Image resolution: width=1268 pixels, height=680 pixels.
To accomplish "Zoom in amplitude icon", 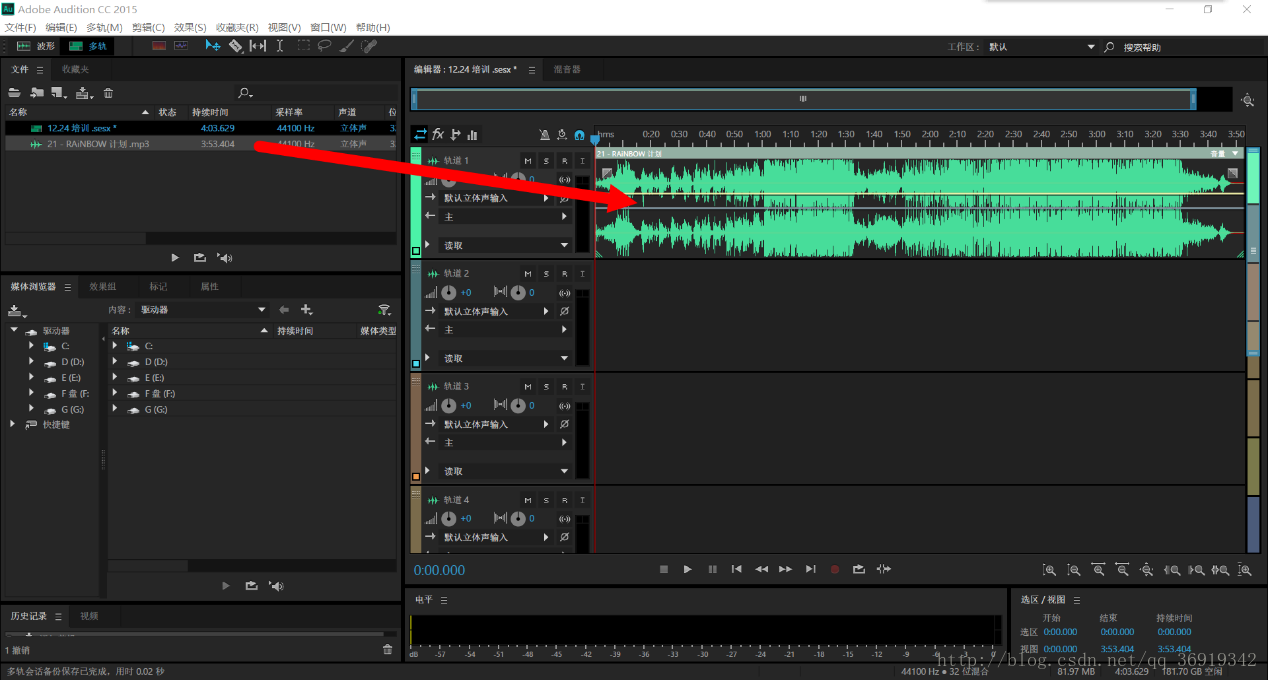I will point(1050,570).
